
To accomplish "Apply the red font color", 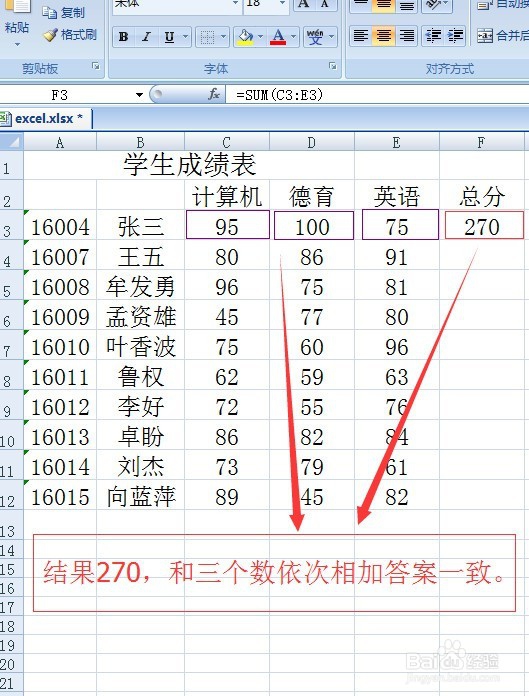I will (278, 37).
